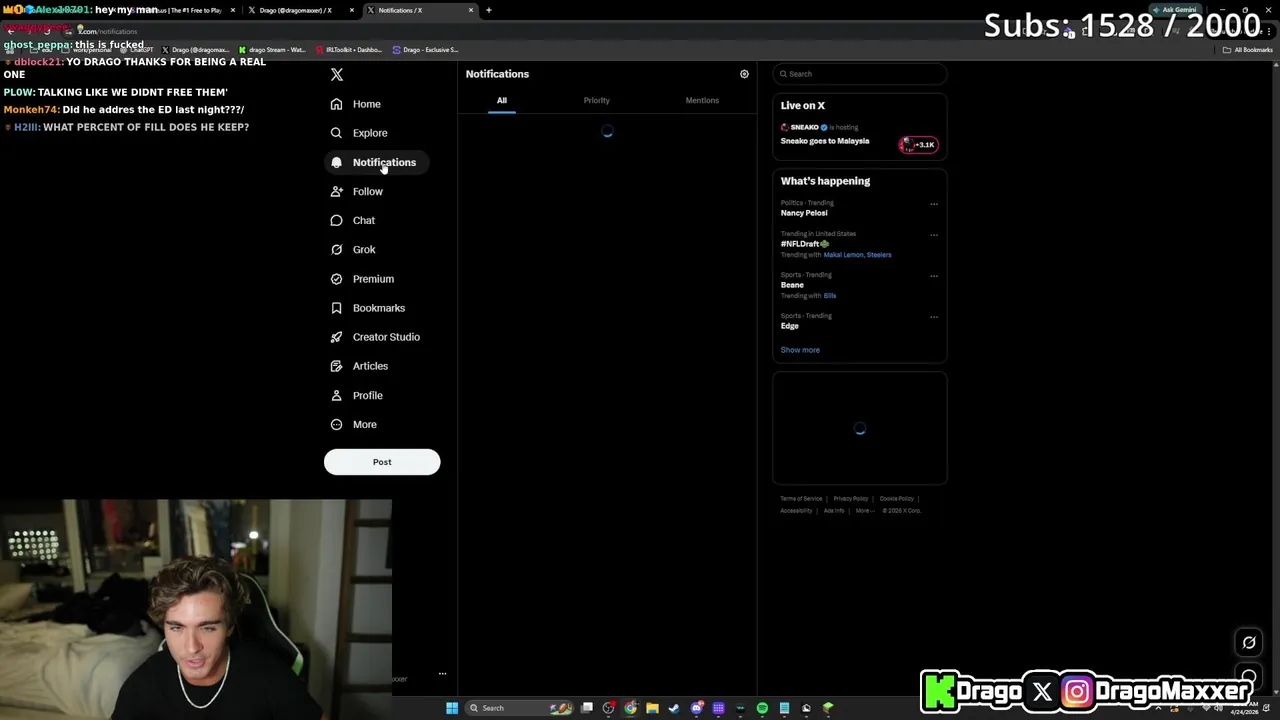Open the Edge trending topic

790,326
